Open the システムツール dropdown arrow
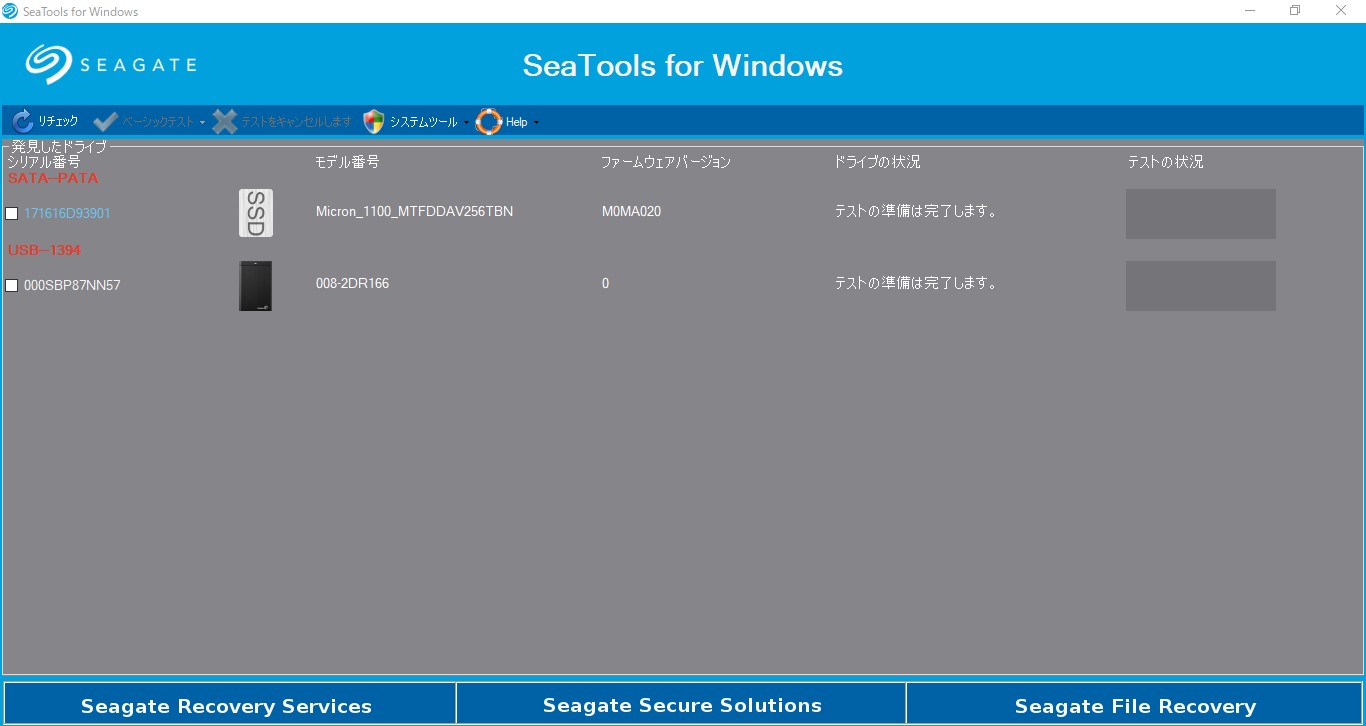The height and width of the screenshot is (726, 1366). [x=466, y=123]
